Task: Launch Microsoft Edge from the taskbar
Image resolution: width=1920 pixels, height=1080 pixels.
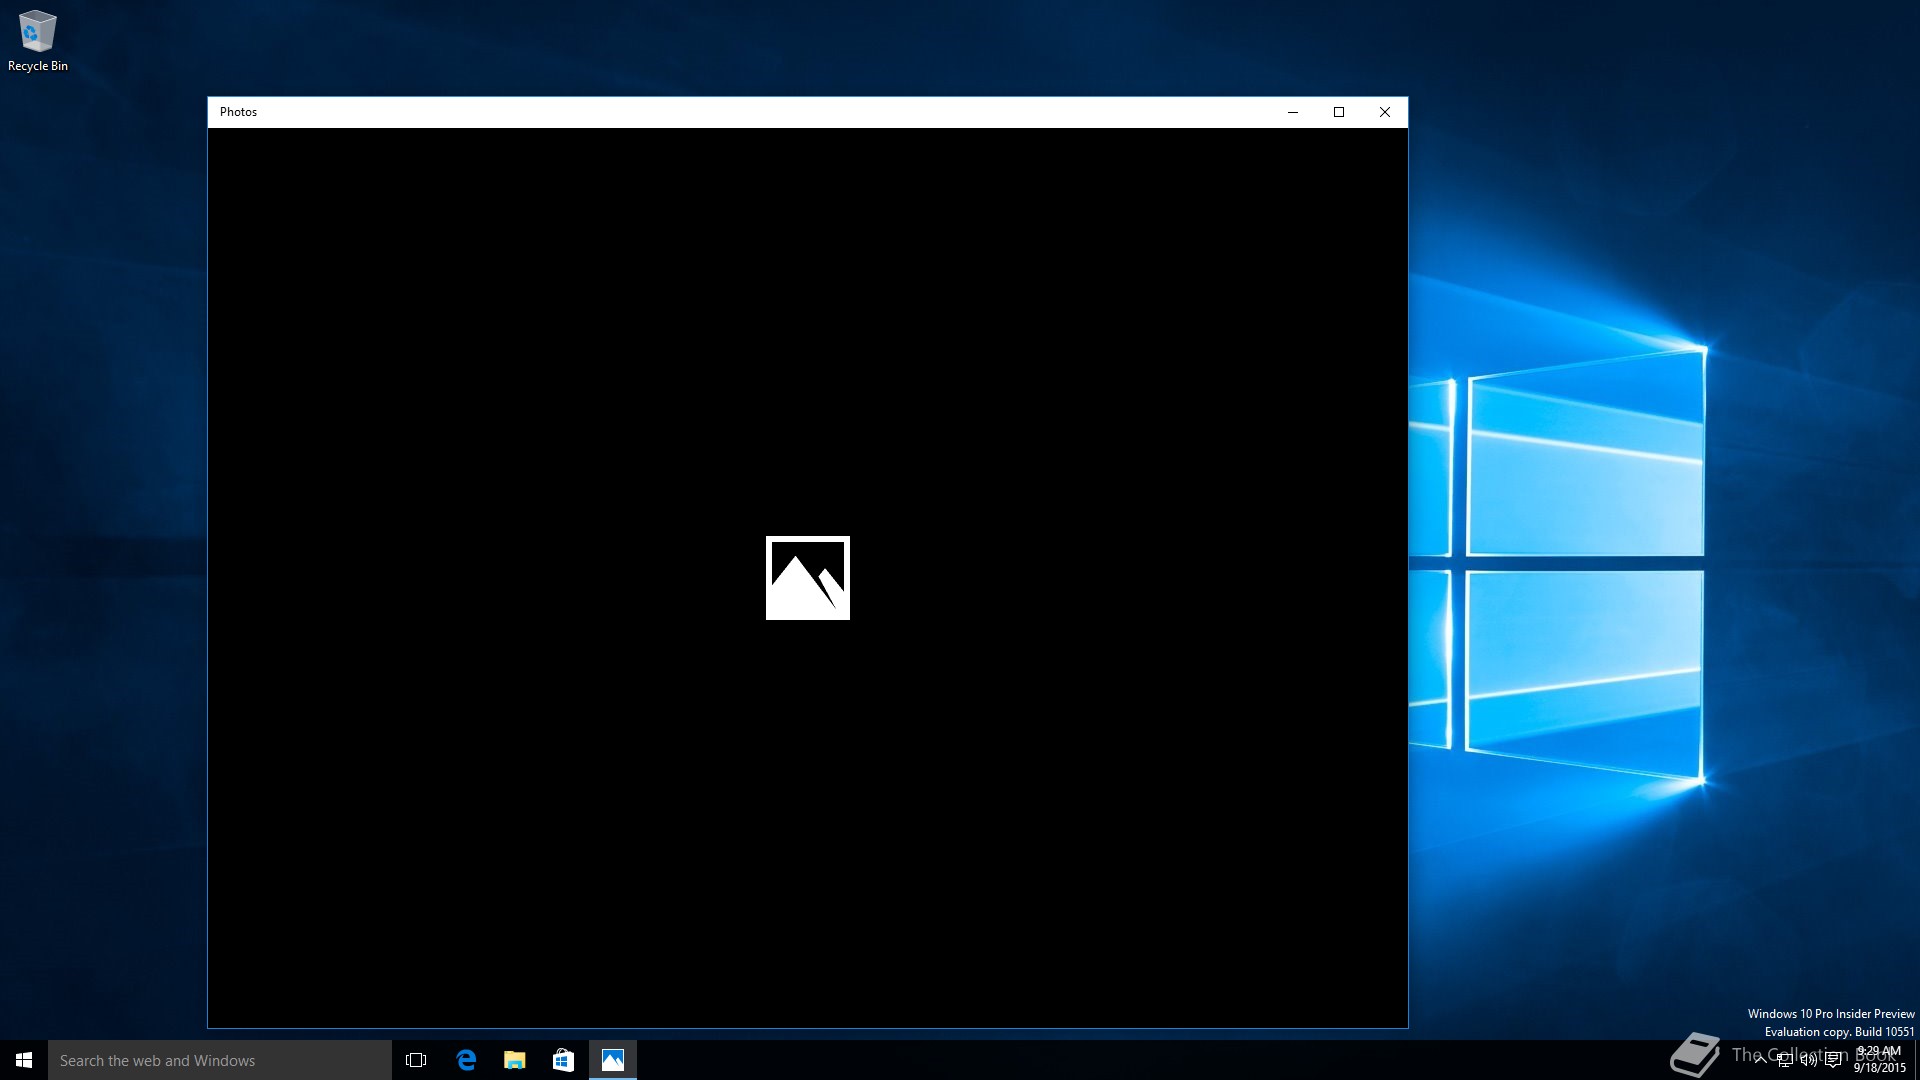Action: [466, 1060]
